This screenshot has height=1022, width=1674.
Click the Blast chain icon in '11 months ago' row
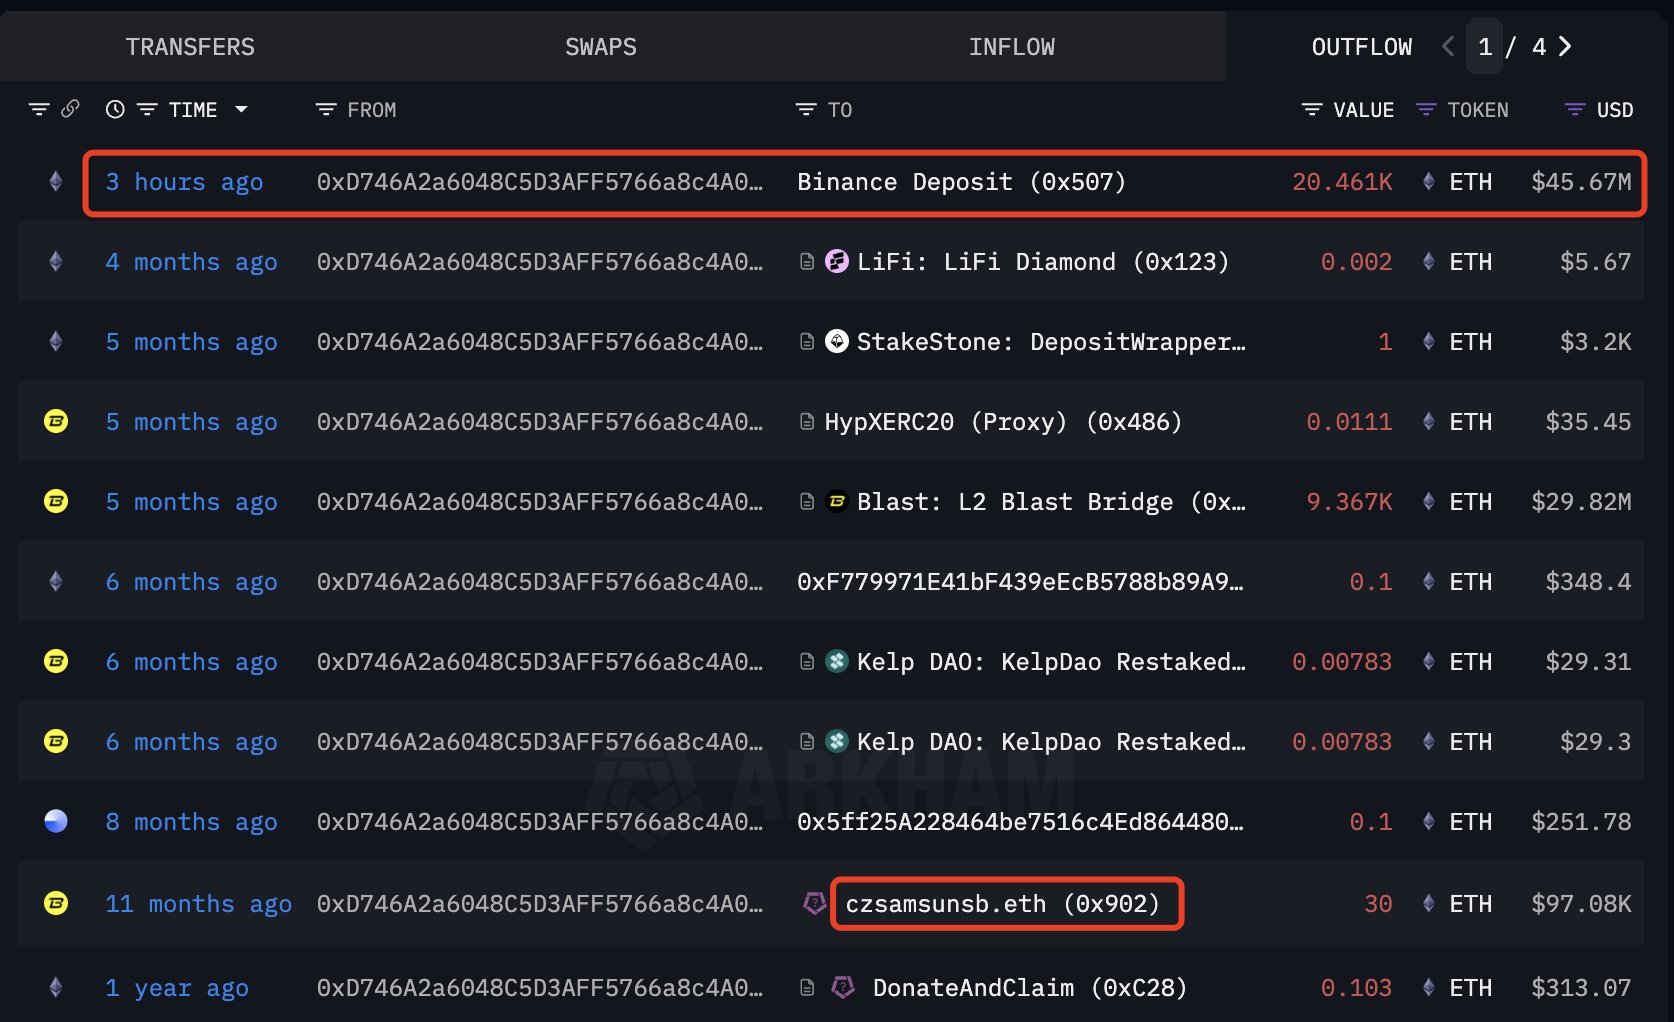point(56,903)
